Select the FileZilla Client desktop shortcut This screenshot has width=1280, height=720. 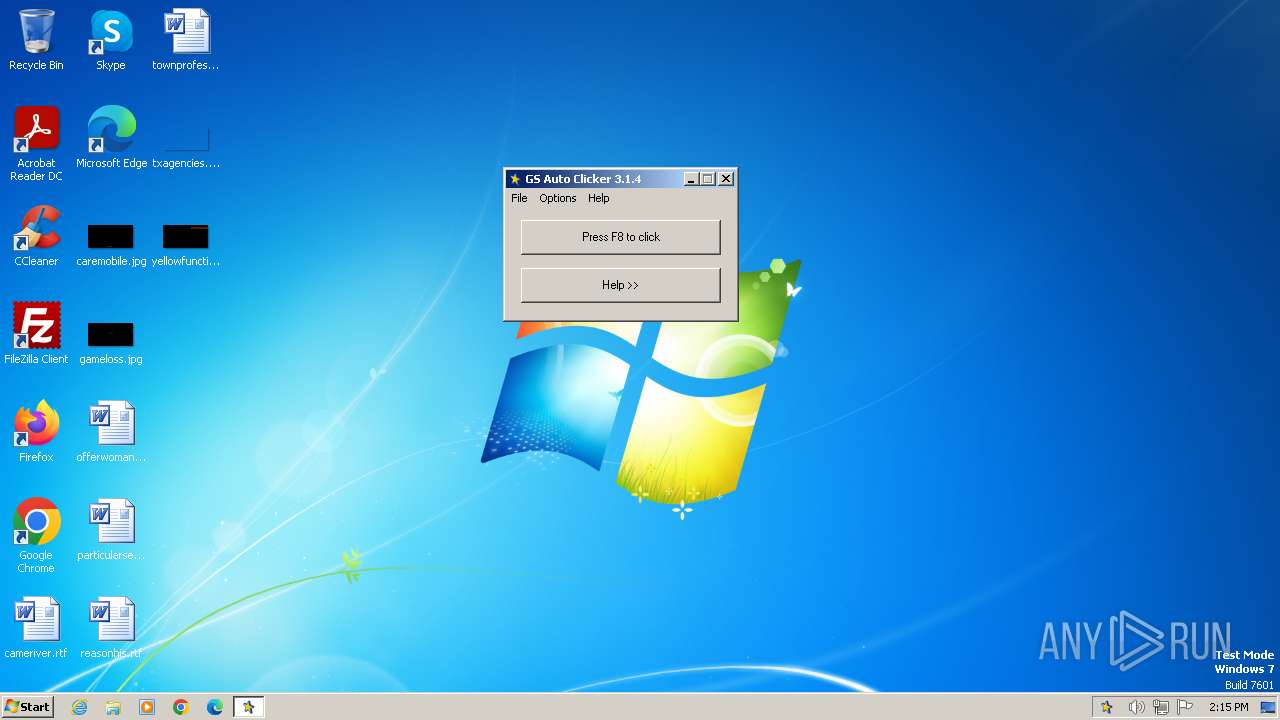coord(36,333)
